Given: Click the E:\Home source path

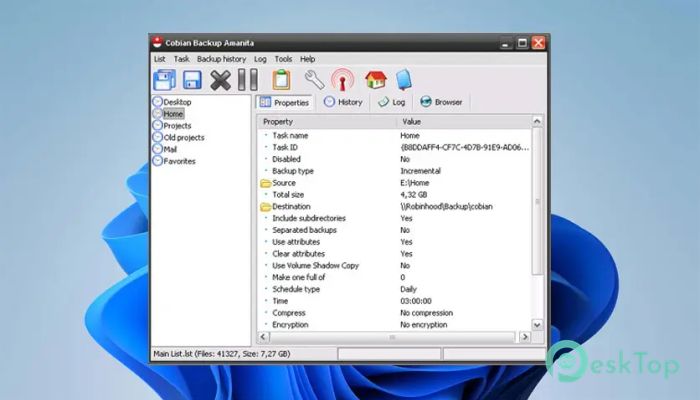Looking at the screenshot, I should click(x=415, y=183).
